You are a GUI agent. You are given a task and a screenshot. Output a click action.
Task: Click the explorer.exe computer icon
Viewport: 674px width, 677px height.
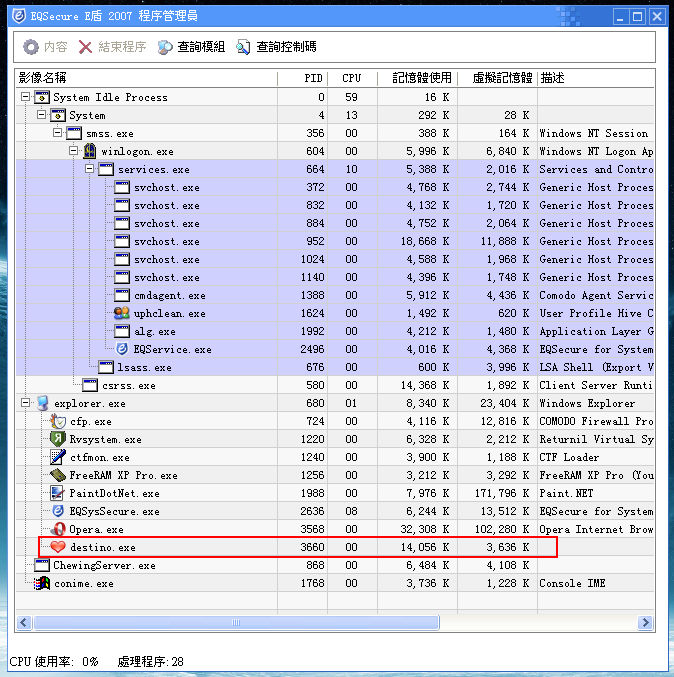coord(42,403)
